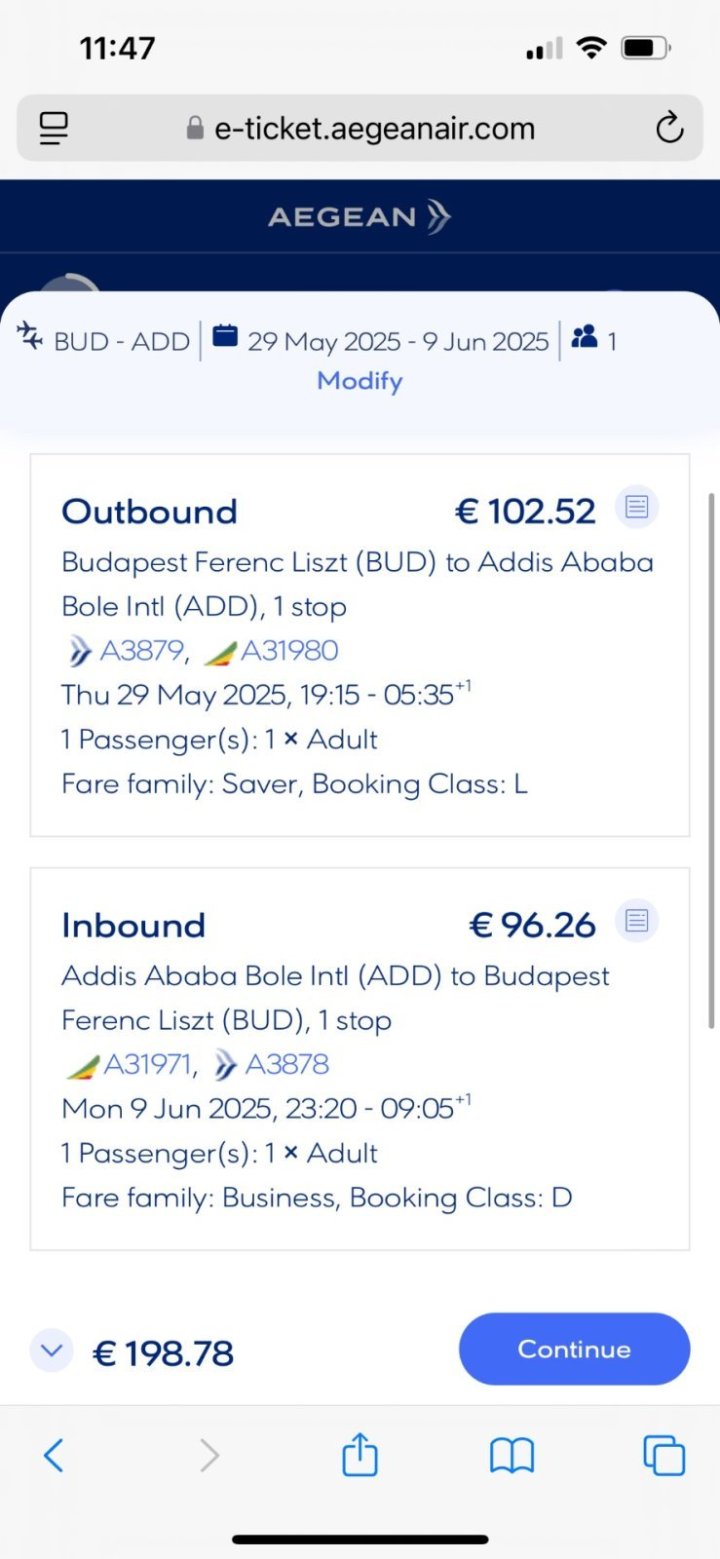Image resolution: width=720 pixels, height=1559 pixels.
Task: Tap the Aegean logo in header
Action: [x=360, y=216]
